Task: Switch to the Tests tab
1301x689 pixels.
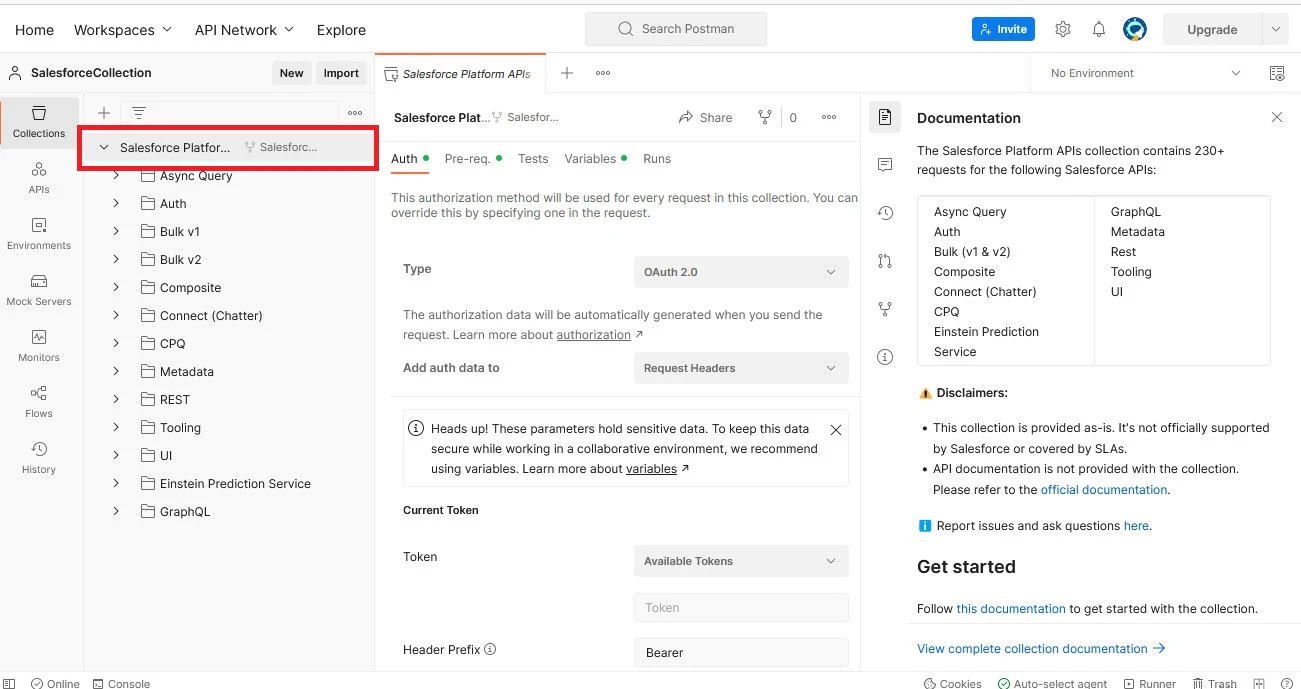Action: click(x=533, y=159)
